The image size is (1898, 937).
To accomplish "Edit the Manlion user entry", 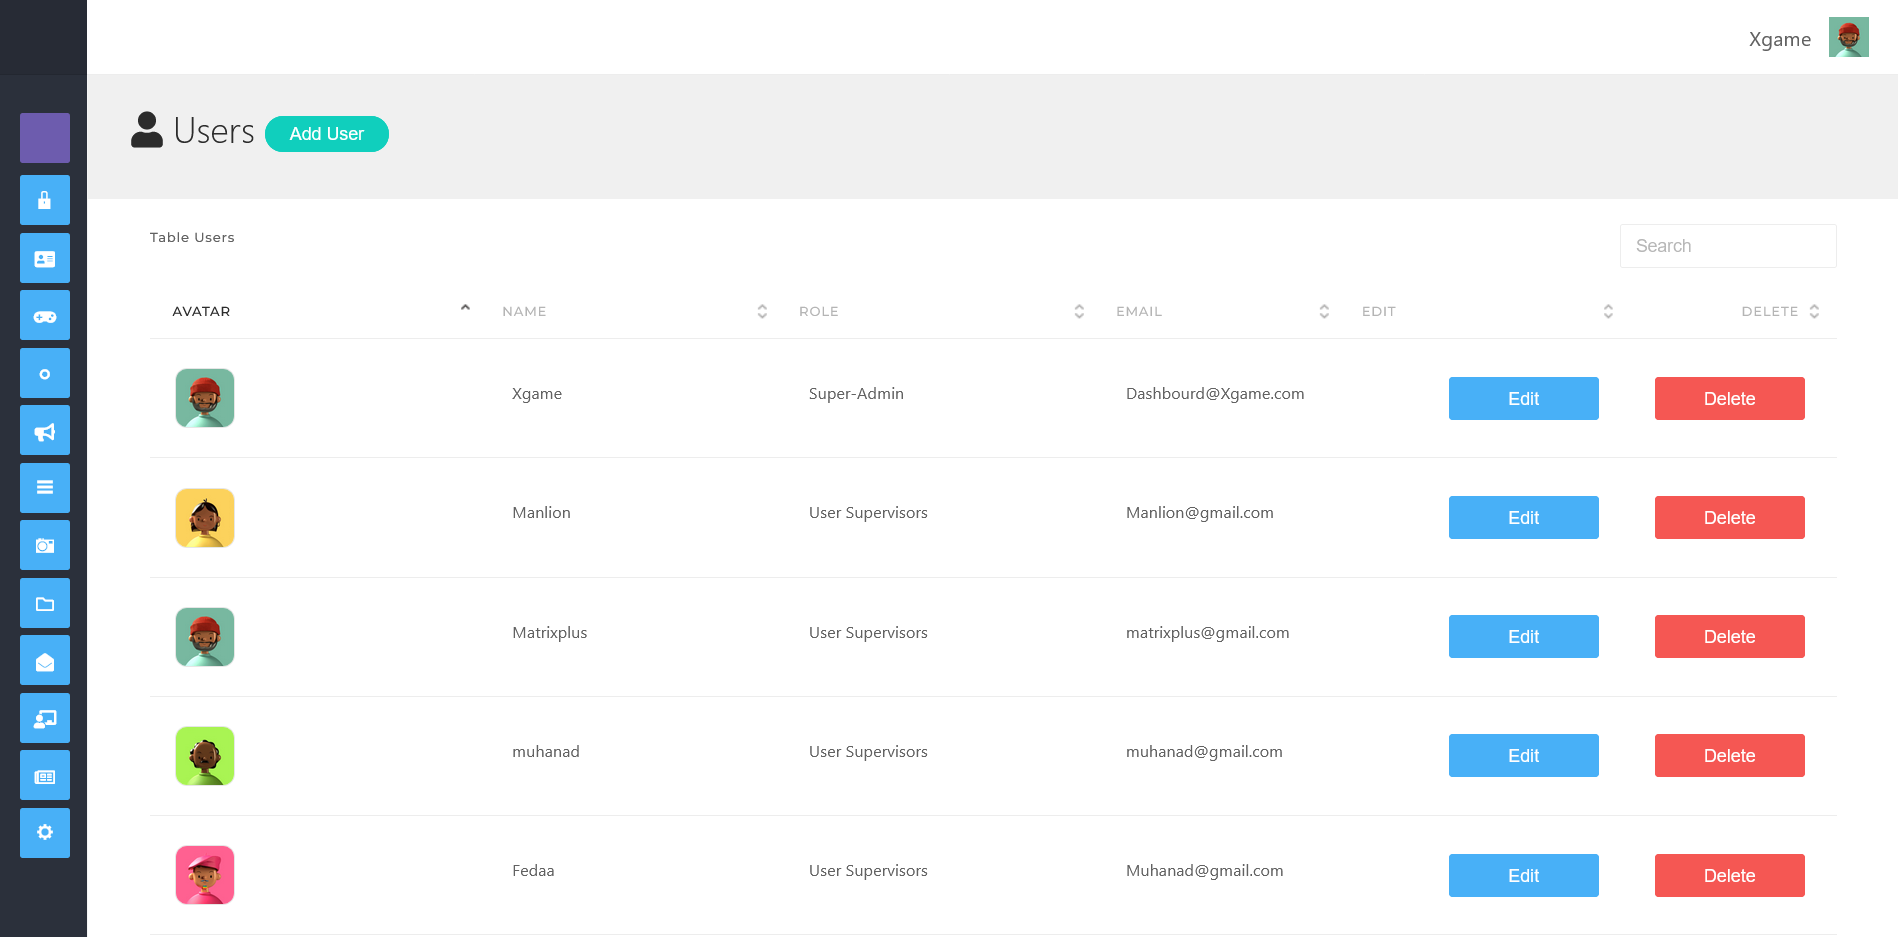I will coord(1523,517).
